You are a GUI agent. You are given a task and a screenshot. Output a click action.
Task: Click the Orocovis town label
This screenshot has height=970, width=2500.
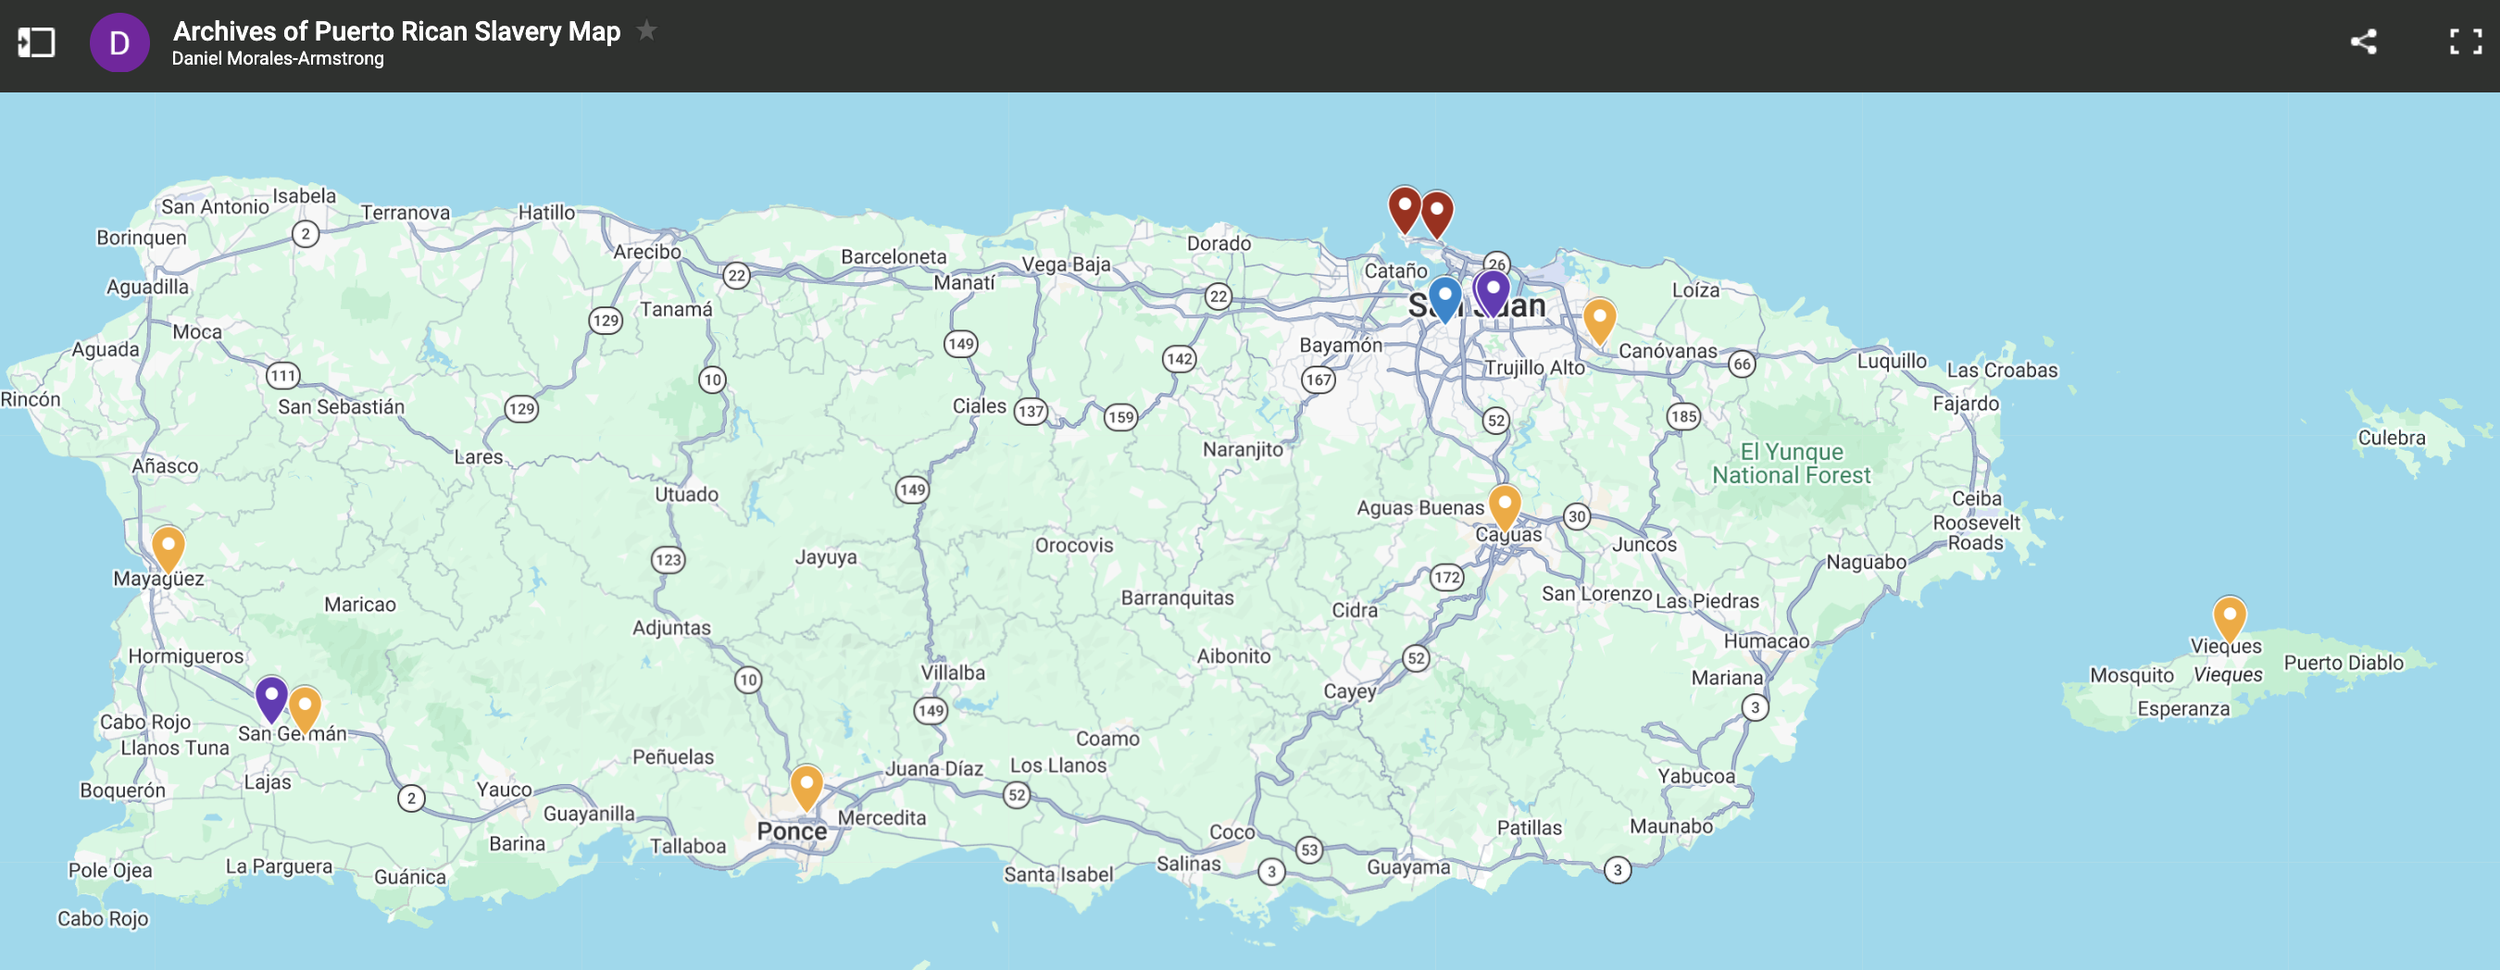click(x=1074, y=545)
